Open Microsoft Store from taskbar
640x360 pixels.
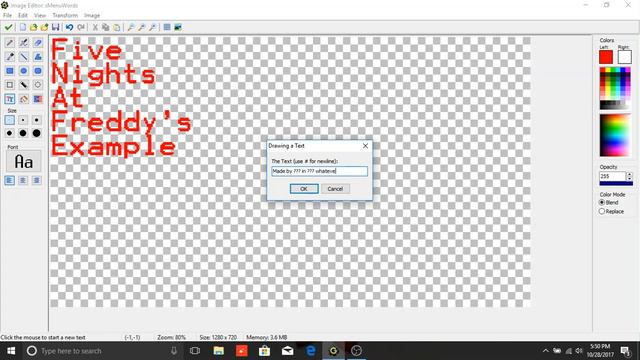pos(264,351)
